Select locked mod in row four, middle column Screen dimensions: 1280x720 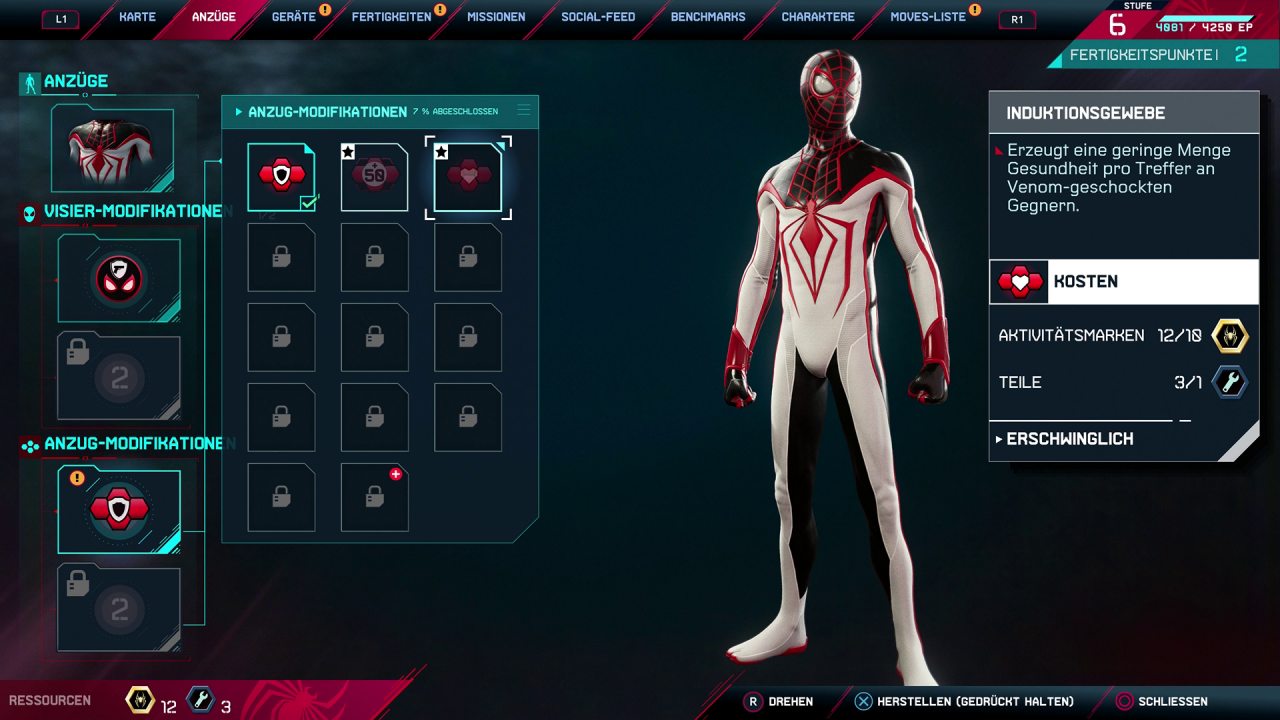point(374,417)
